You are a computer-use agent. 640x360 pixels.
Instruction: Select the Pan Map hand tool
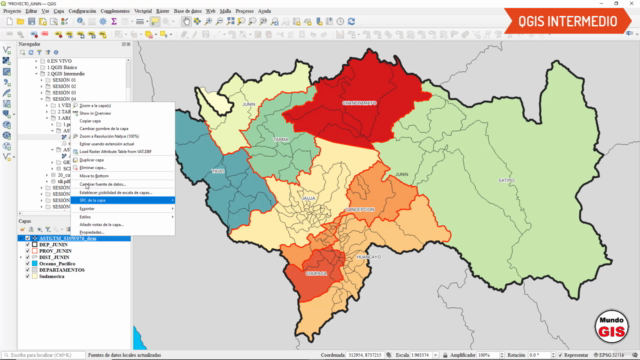(186, 22)
